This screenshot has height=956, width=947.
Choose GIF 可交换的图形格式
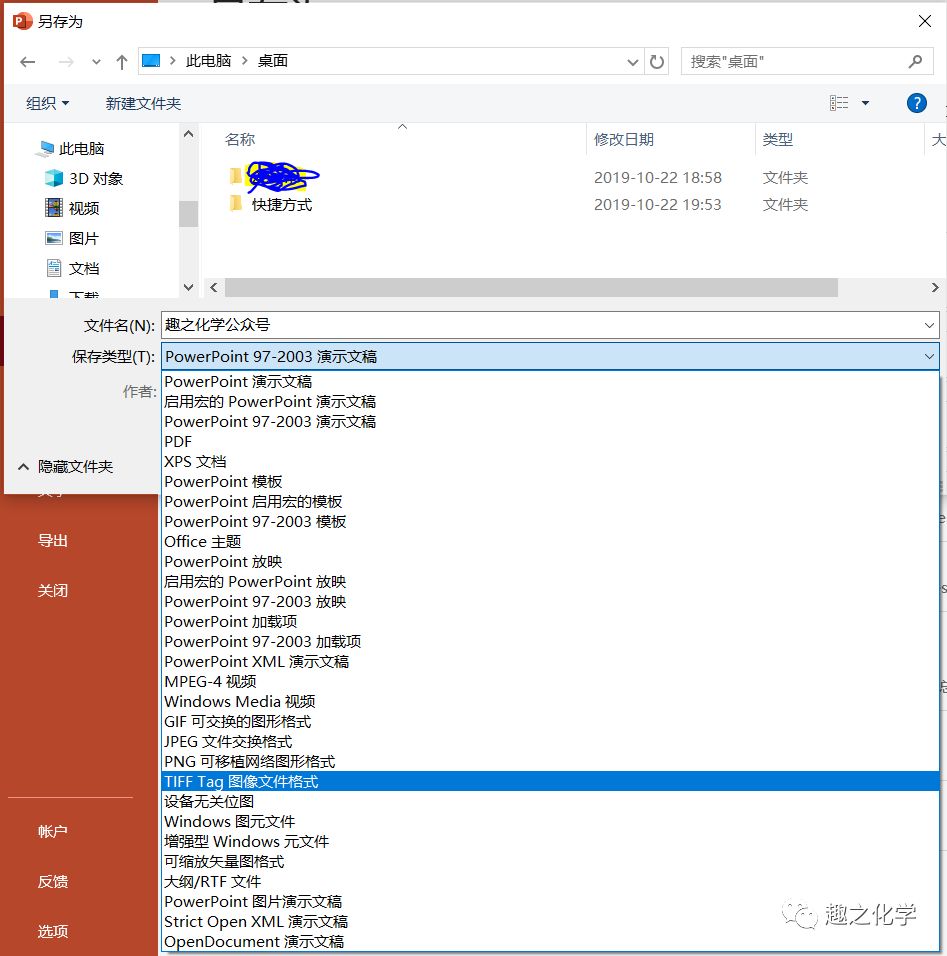pos(551,722)
